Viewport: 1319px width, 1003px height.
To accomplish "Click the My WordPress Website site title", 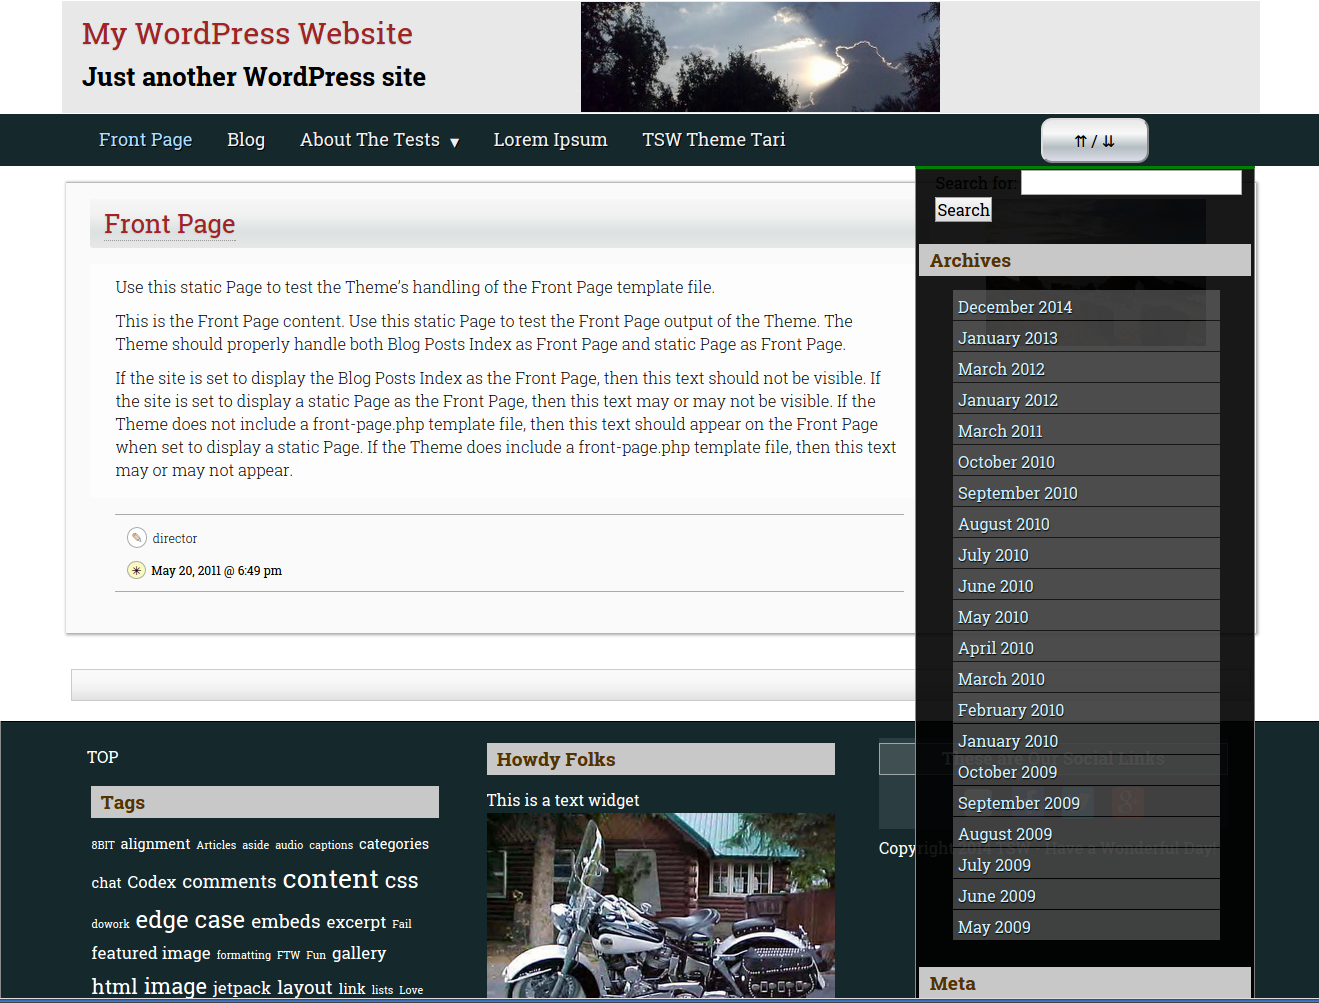I will click(247, 34).
